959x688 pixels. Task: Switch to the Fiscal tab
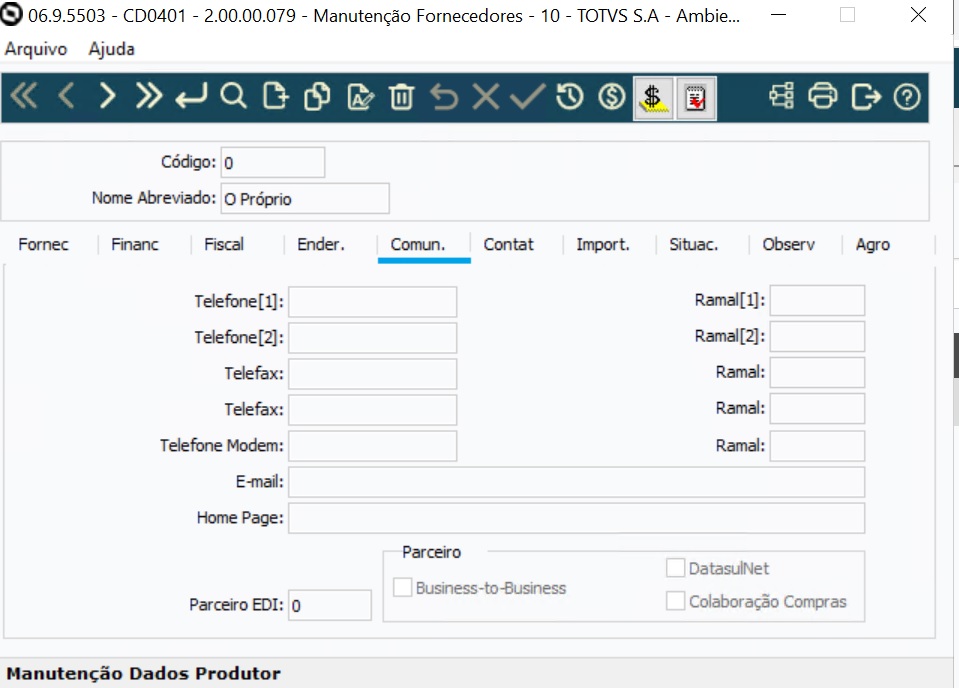click(224, 245)
